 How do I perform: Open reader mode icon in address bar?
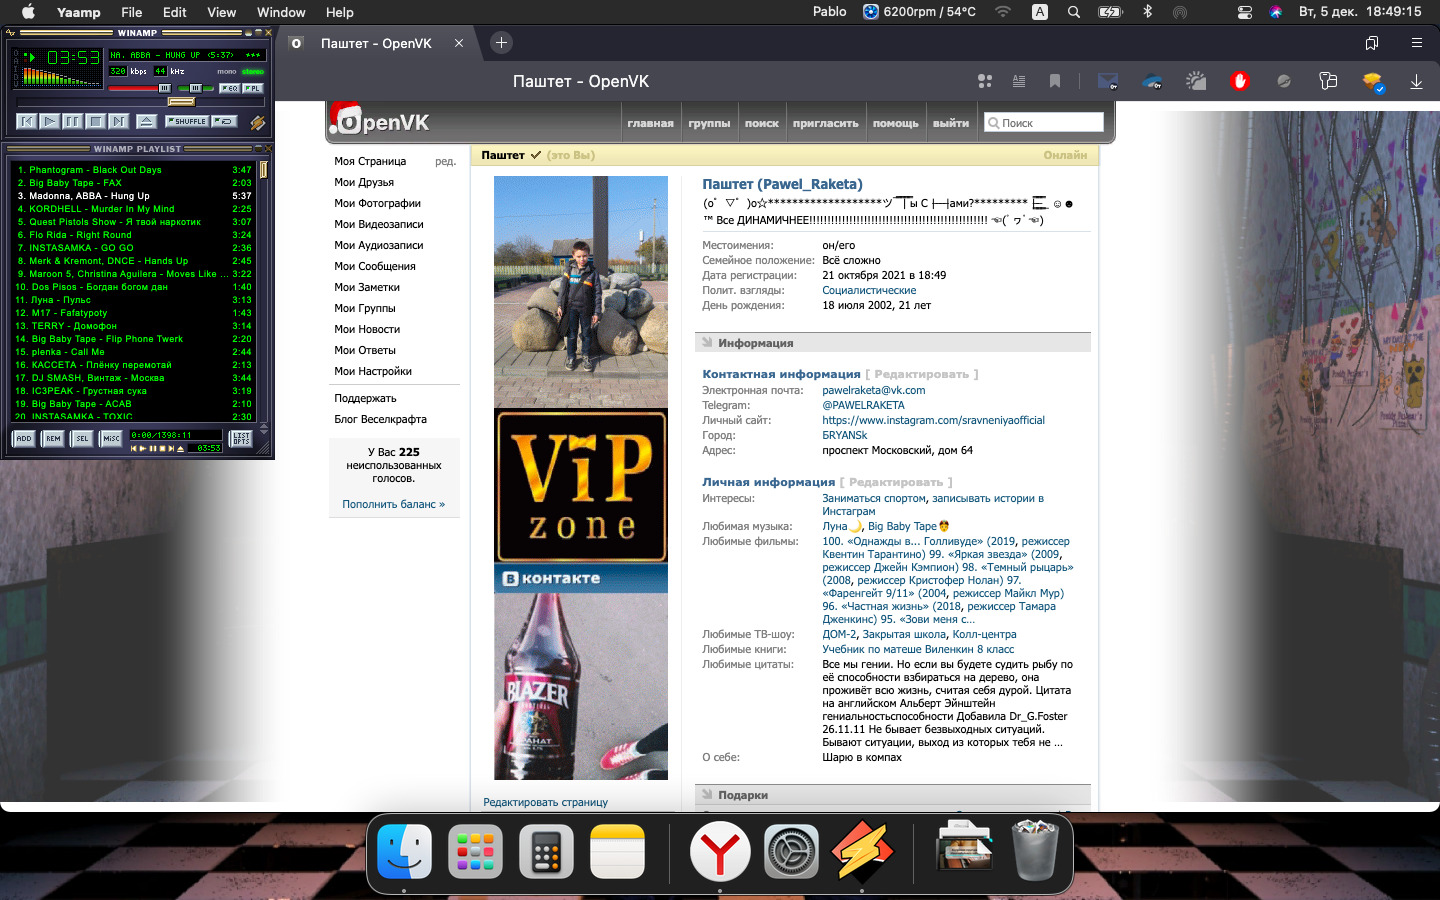(1019, 82)
